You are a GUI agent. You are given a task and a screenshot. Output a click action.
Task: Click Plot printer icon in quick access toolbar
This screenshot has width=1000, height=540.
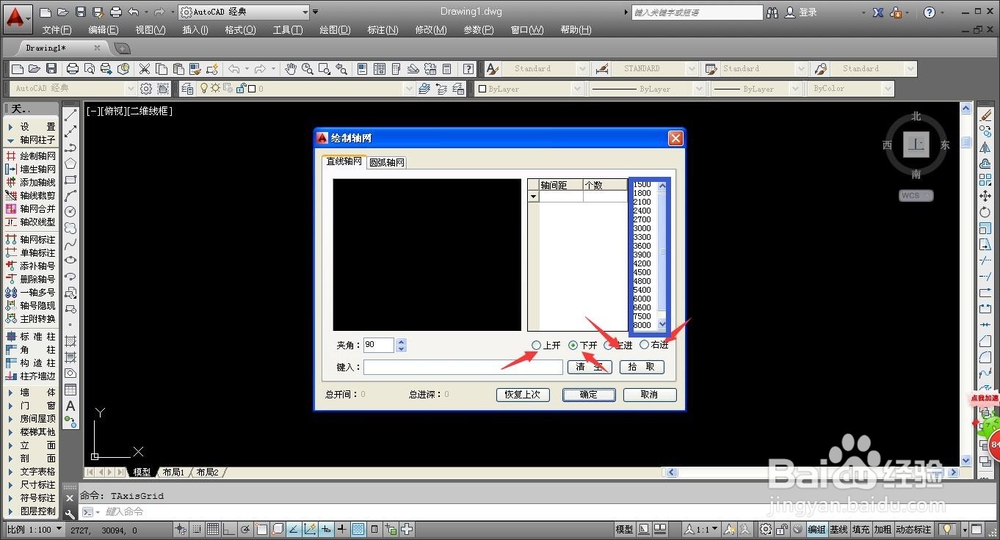pyautogui.click(x=115, y=11)
